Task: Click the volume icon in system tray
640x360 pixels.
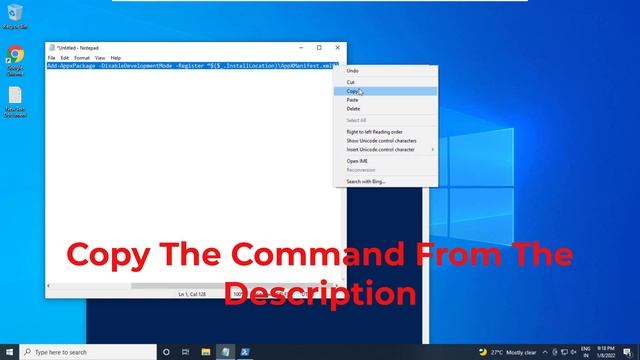Action: point(573,352)
